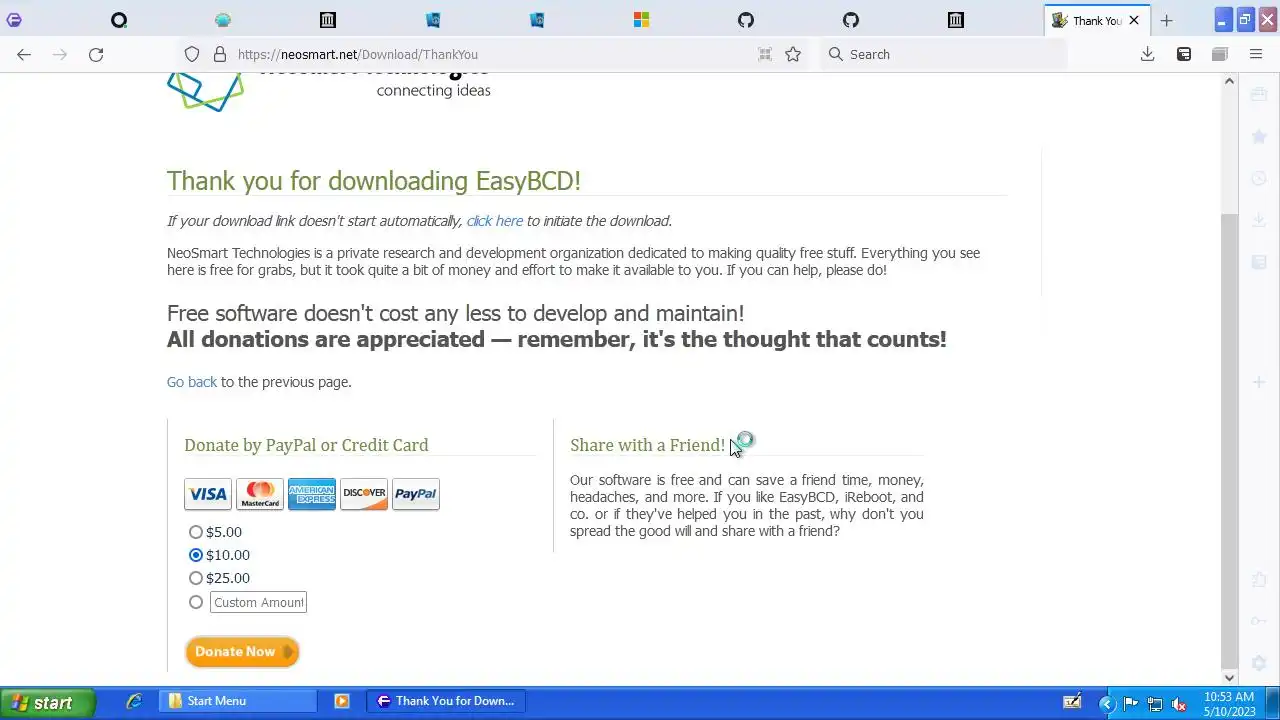1280x720 pixels.
Task: Open bookmarks star in right sidebar
Action: coord(1259,136)
